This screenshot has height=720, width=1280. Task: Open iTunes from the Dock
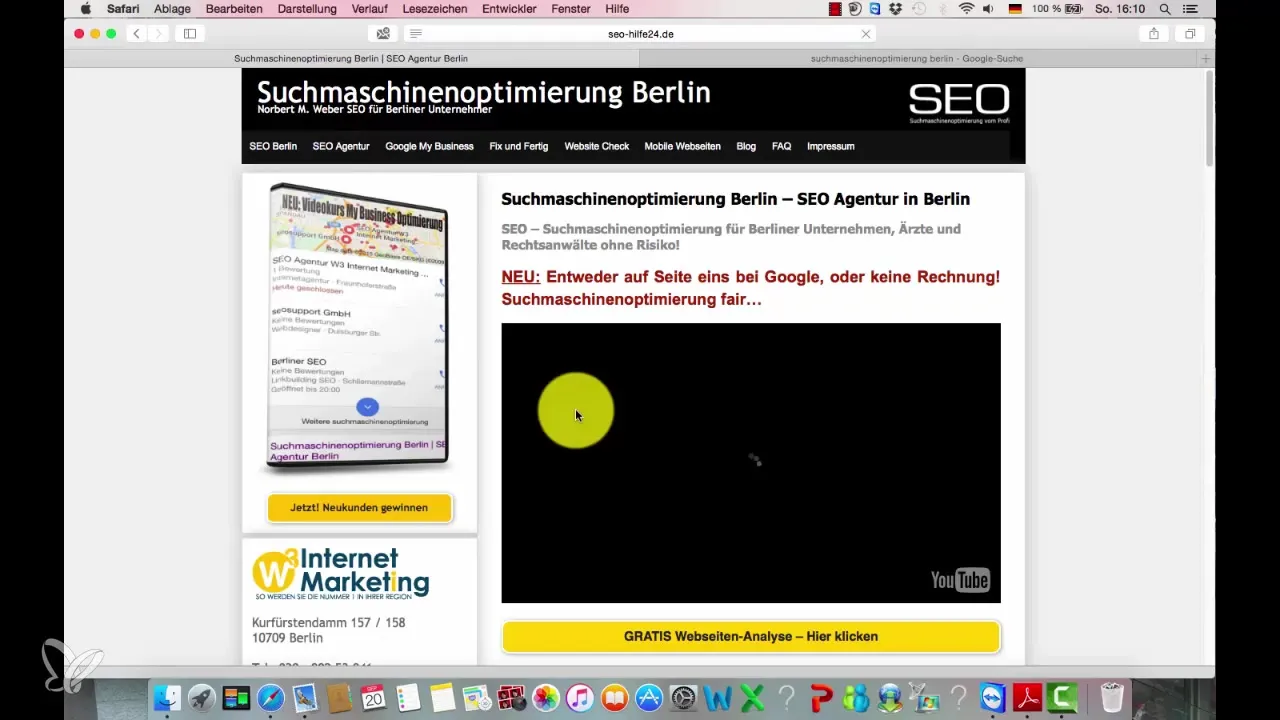[580, 697]
